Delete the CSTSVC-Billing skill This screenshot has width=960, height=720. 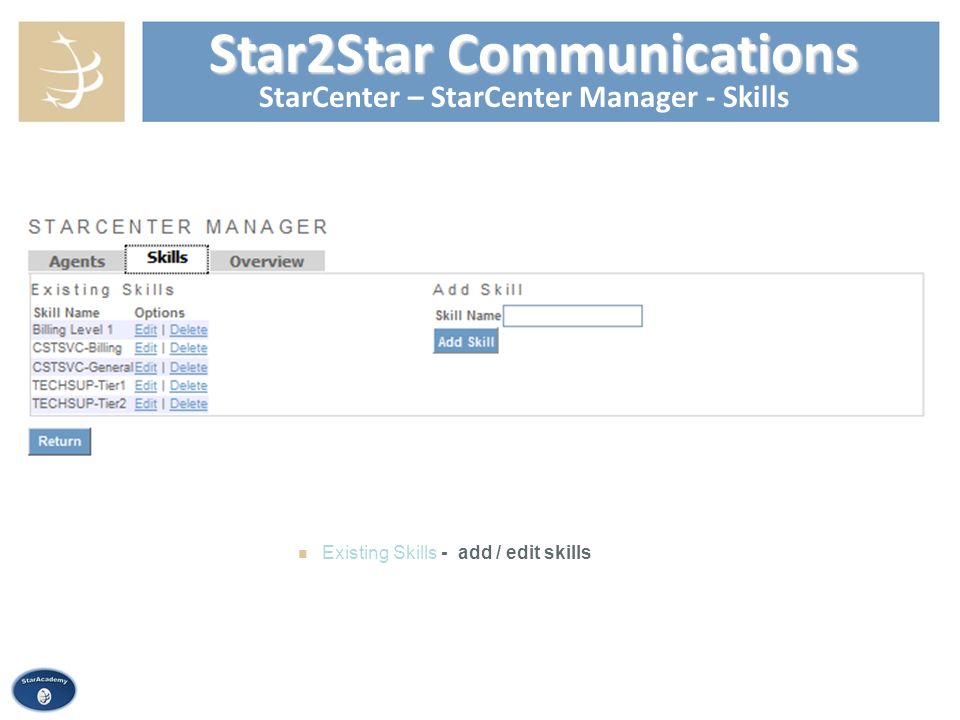coord(189,348)
